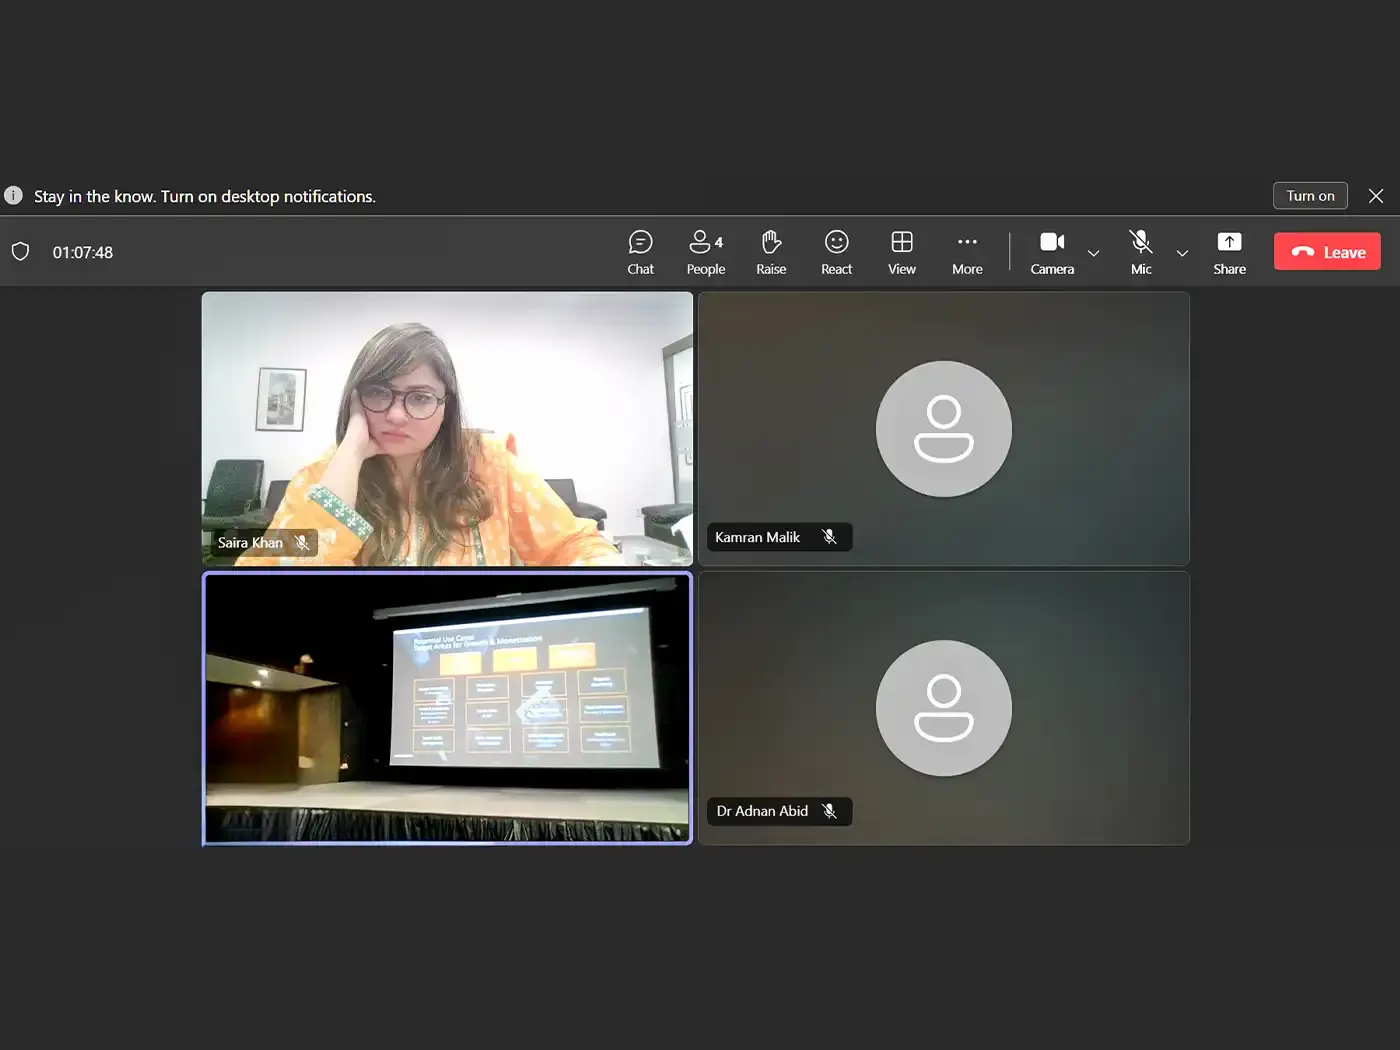Raise your hand in the meeting
1400x1050 pixels.
coord(771,252)
